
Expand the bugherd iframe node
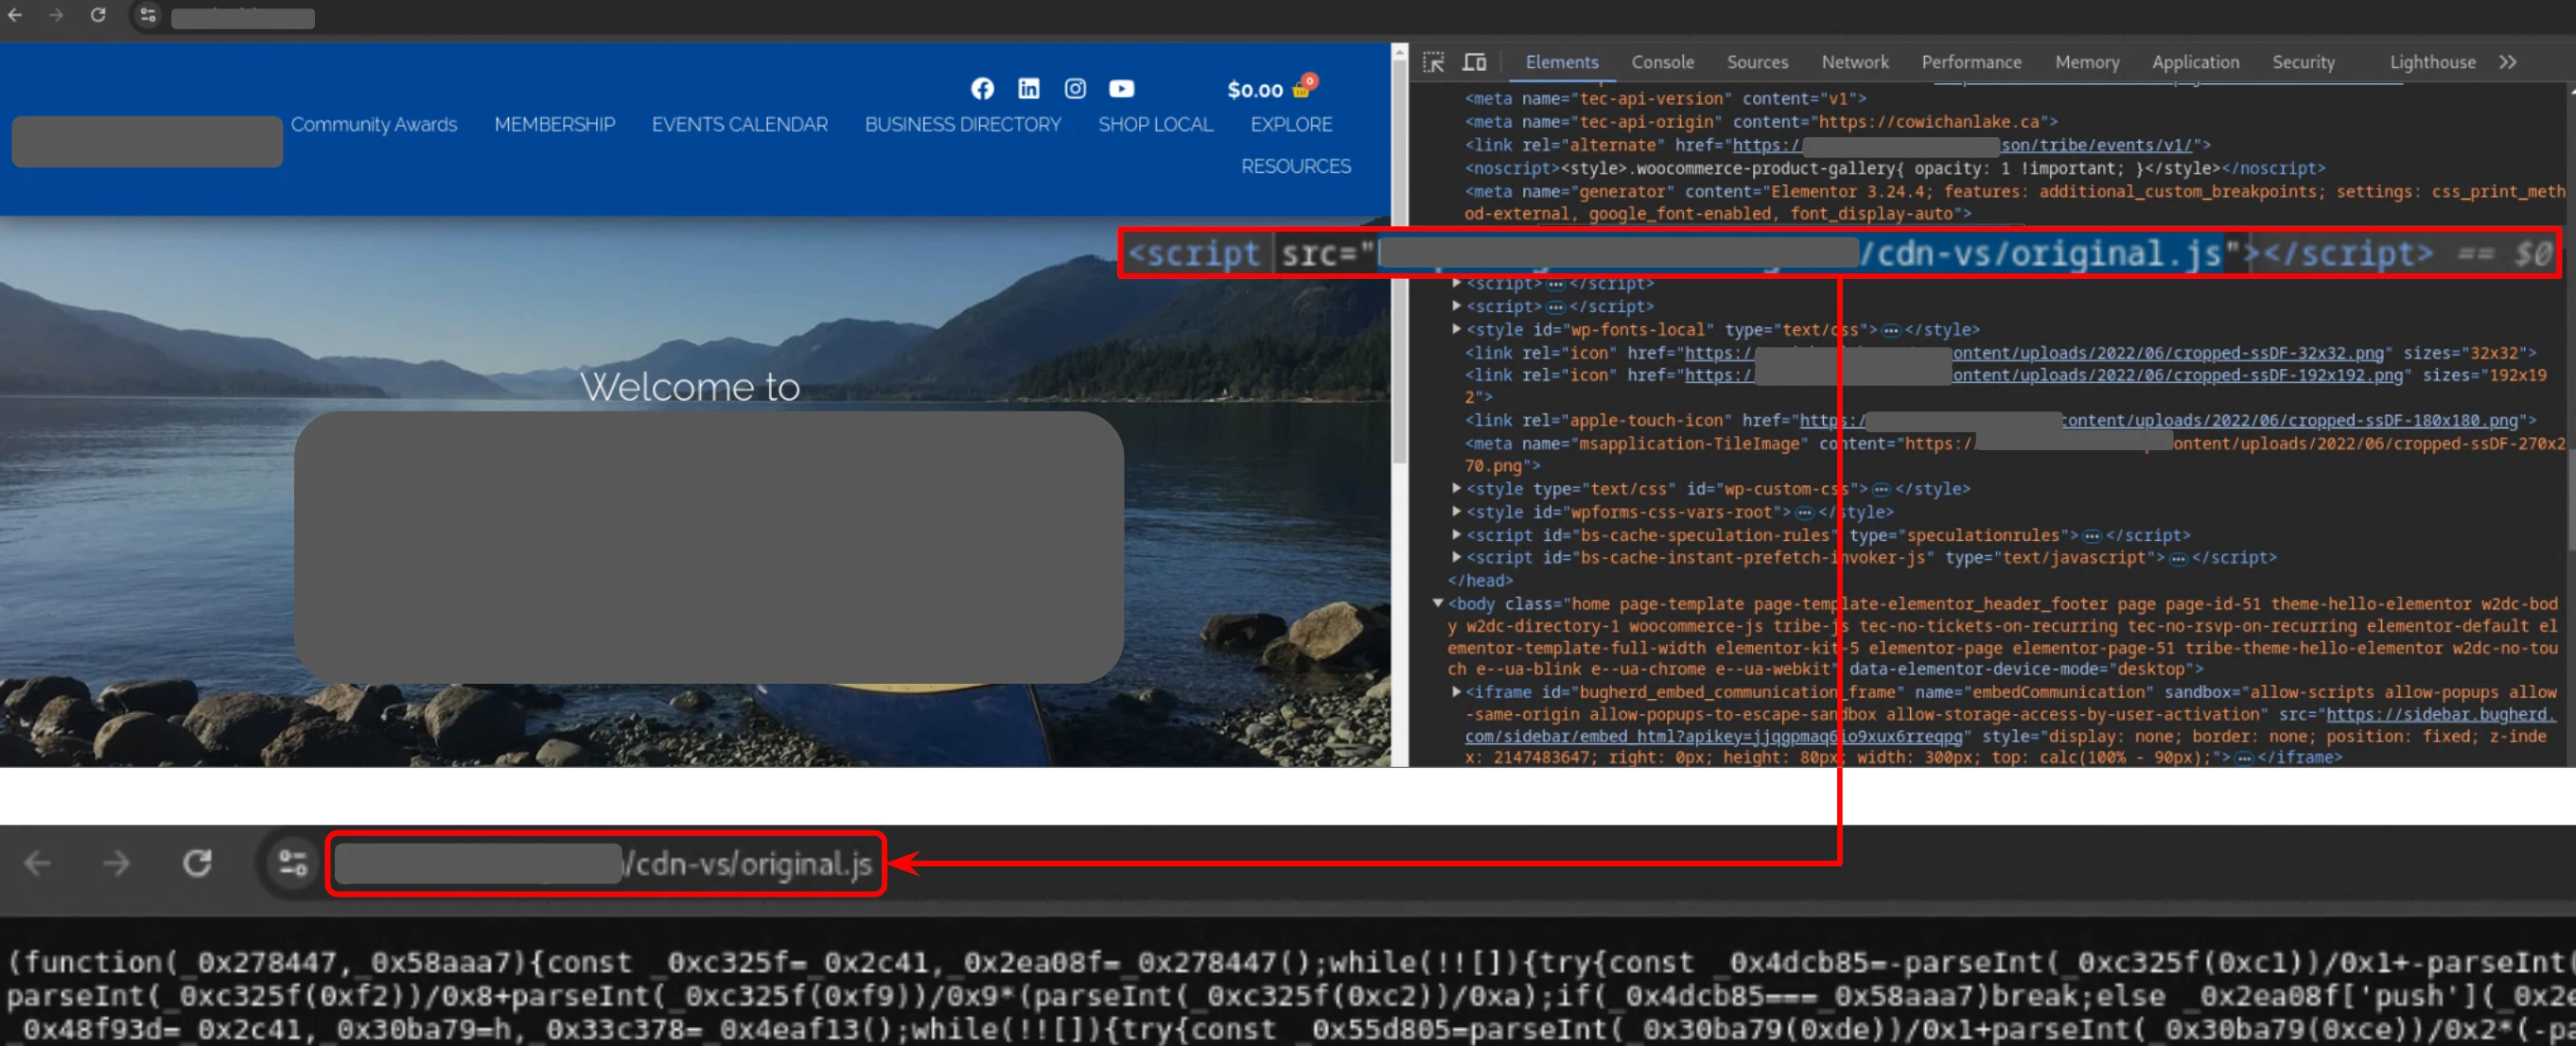1457,691
